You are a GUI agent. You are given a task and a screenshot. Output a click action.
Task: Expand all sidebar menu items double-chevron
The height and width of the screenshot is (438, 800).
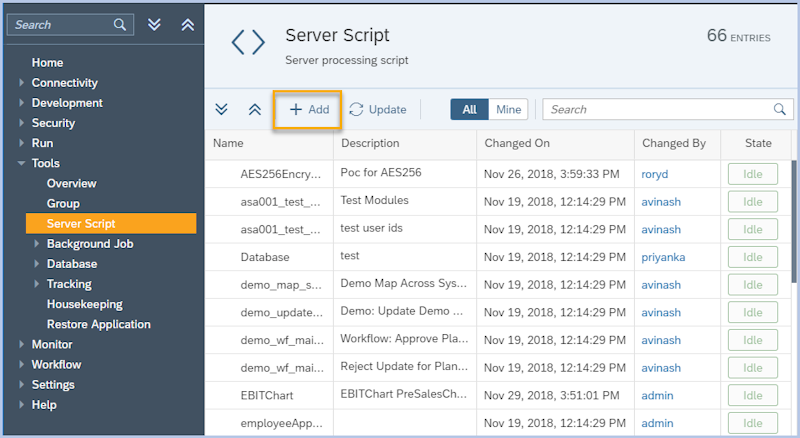coord(154,24)
